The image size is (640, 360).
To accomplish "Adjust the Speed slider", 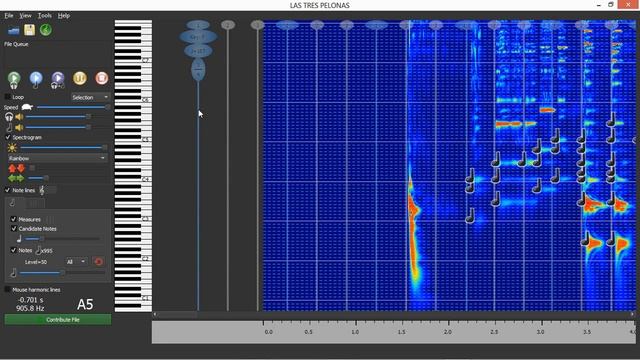I will click(x=73, y=107).
